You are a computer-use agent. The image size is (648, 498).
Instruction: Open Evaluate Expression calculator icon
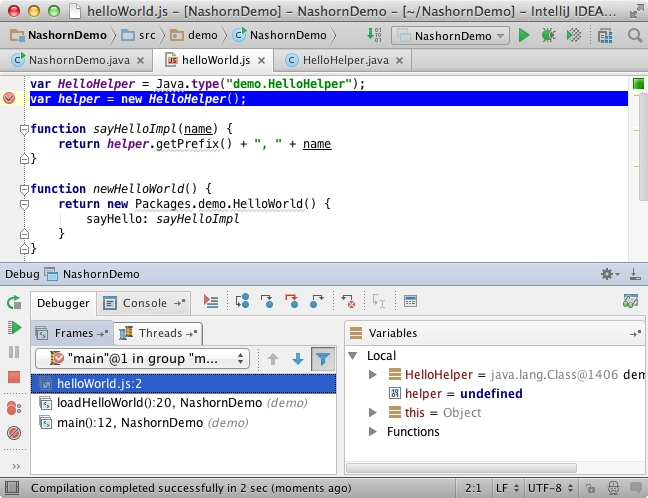(x=410, y=301)
